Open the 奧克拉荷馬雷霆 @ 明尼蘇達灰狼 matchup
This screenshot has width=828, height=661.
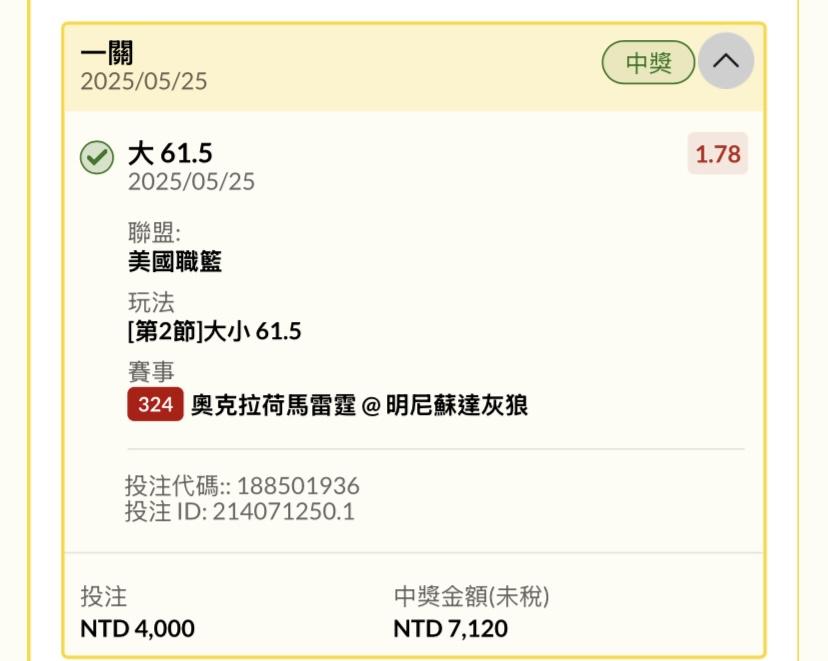359,405
